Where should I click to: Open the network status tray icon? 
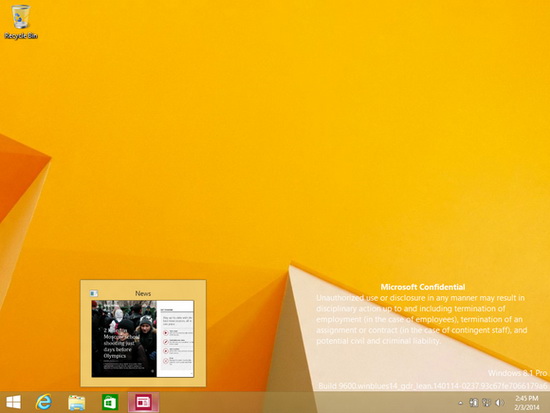point(486,403)
